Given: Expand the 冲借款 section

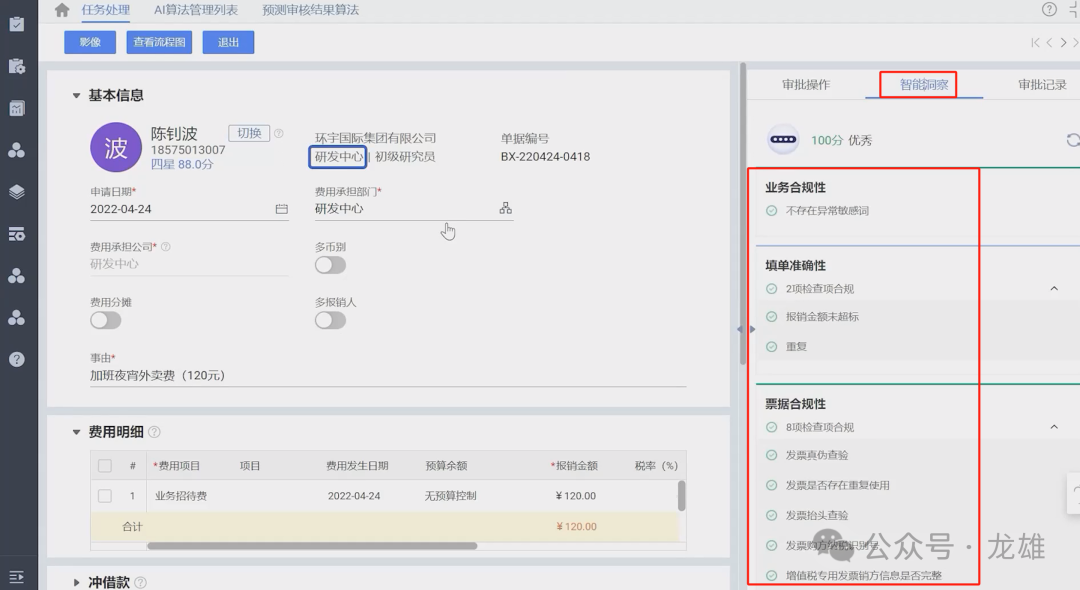Looking at the screenshot, I should click(76, 582).
